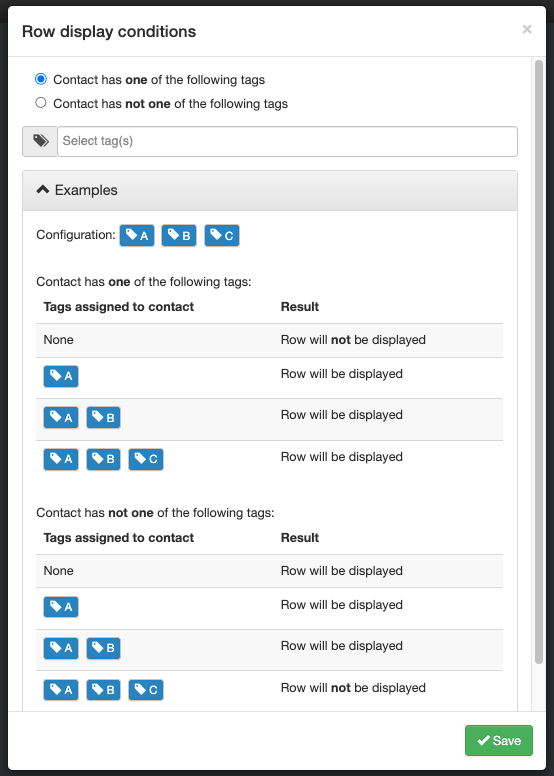Click tag C in the Configuration row
Viewport: 554px width, 776px height.
(x=222, y=236)
